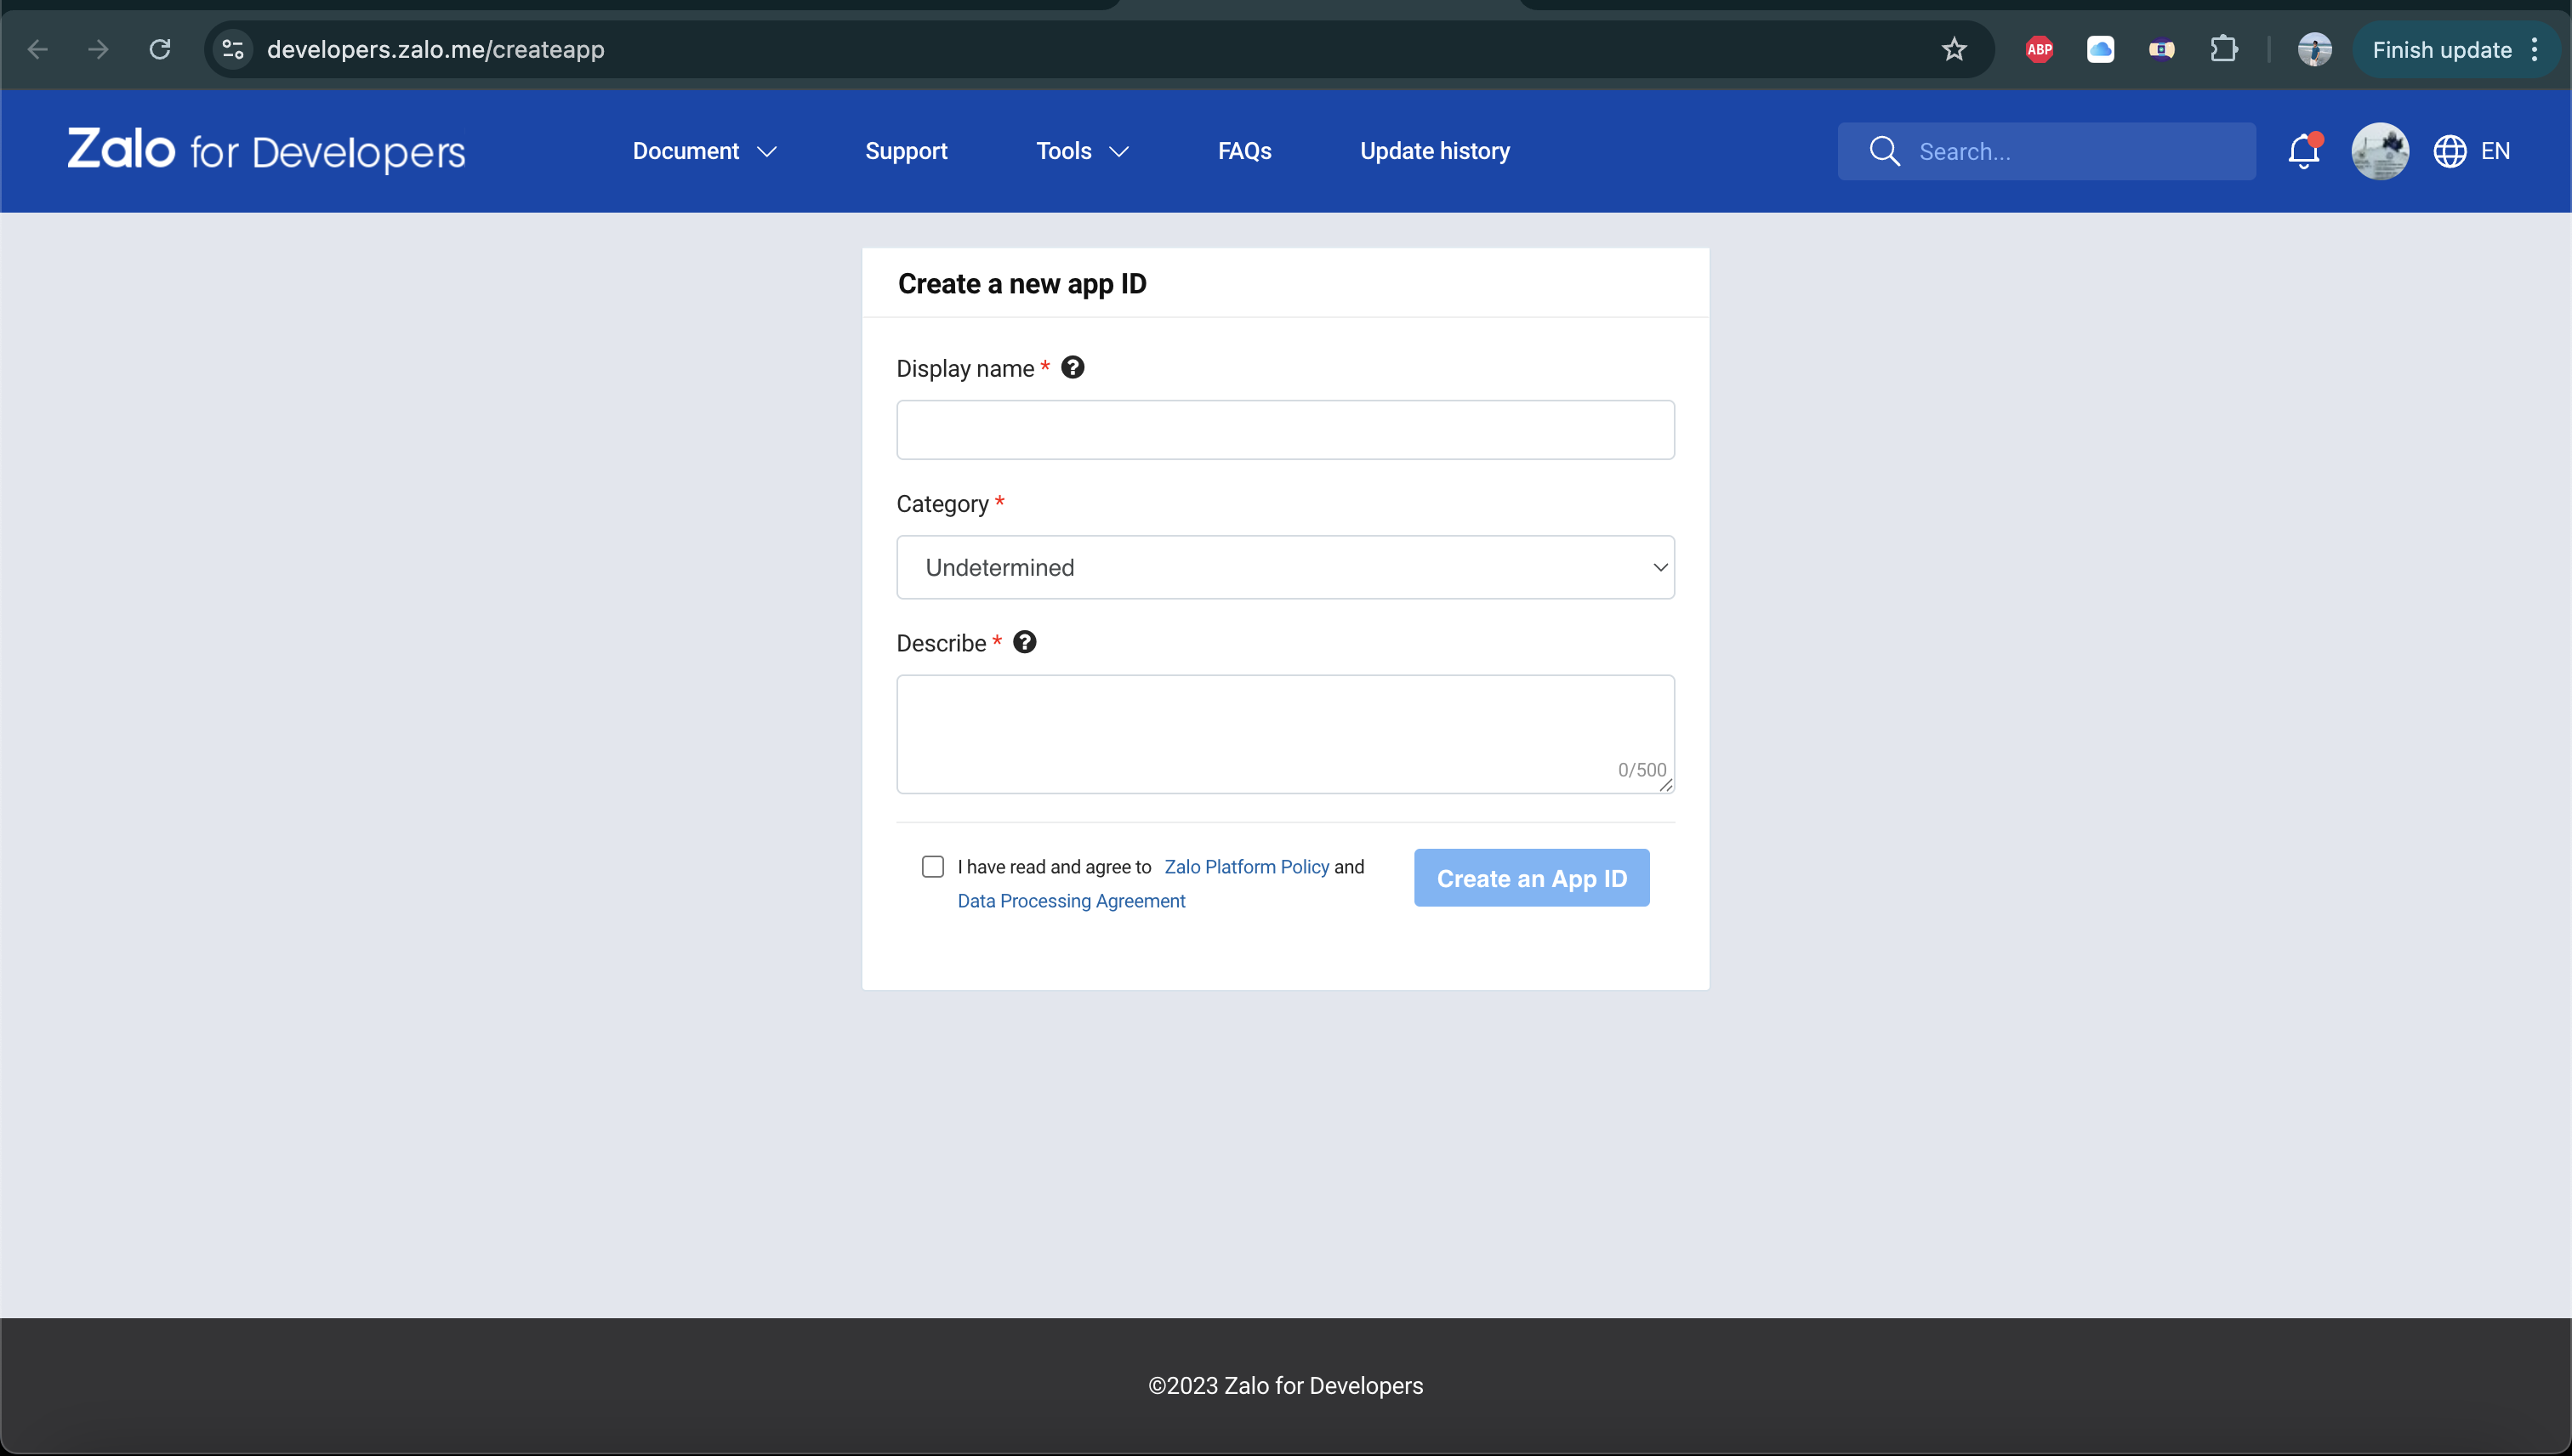Click the Display name help question icon
This screenshot has width=2572, height=1456.
coord(1072,367)
